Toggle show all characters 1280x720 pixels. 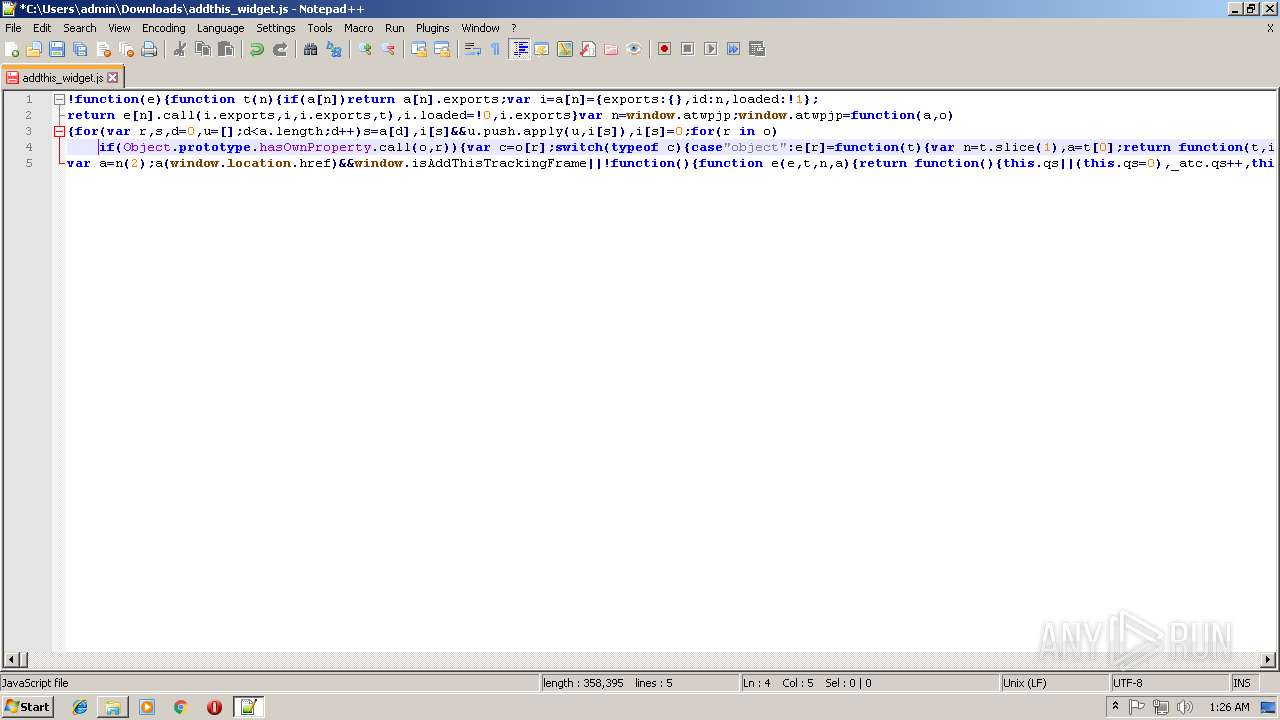tap(496, 49)
